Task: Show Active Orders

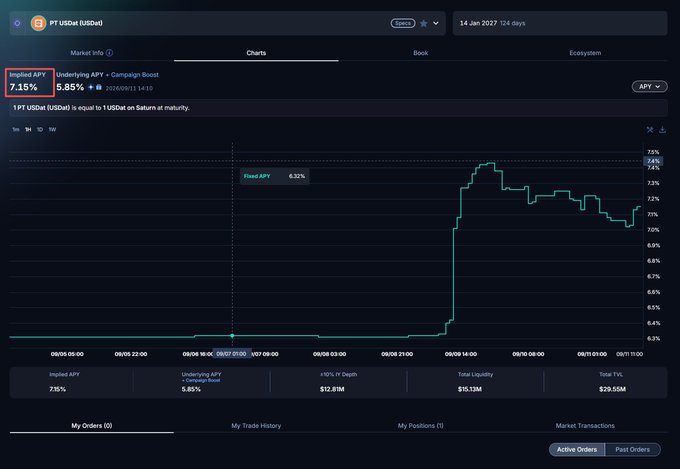Action: tap(577, 449)
